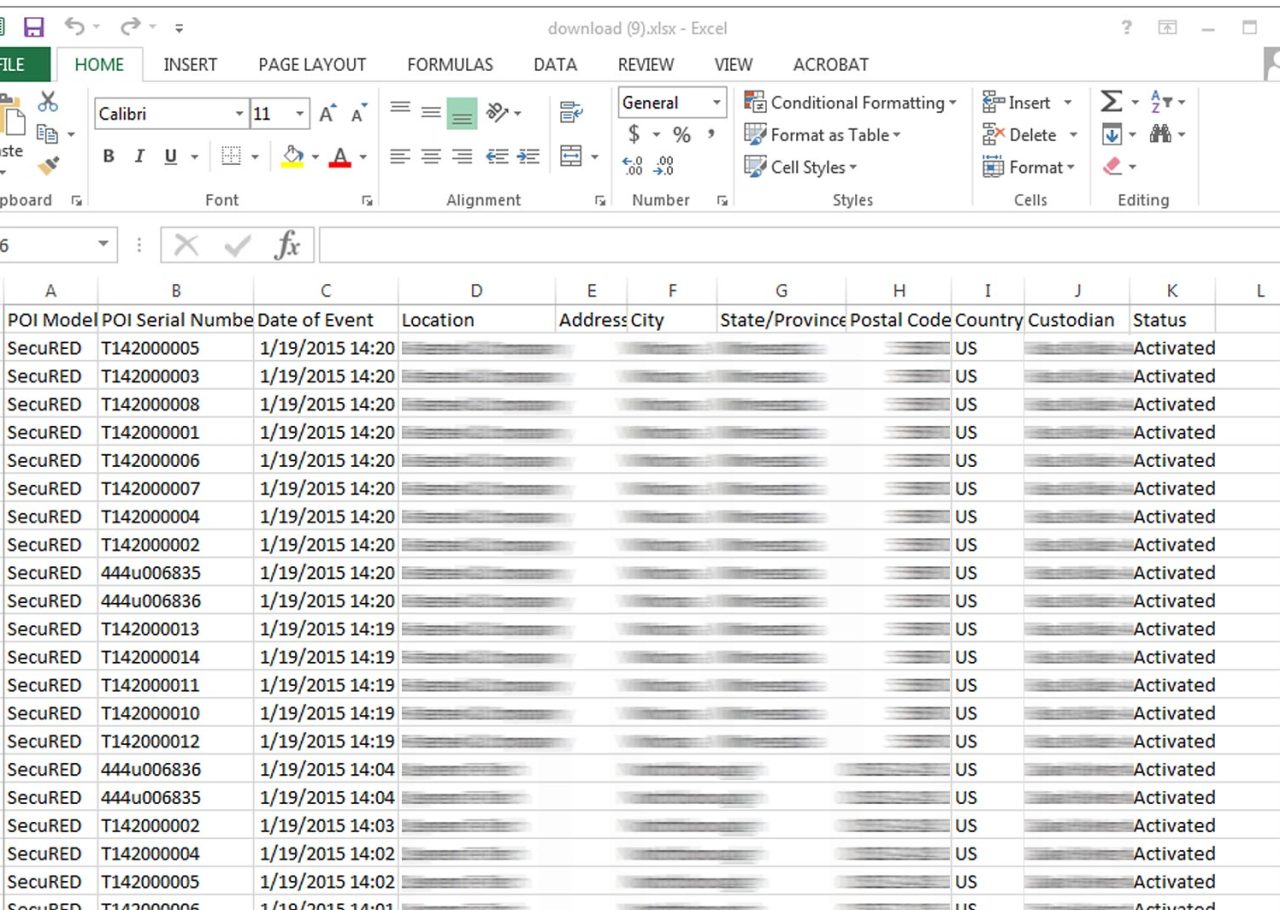Viewport: 1280px width, 910px height.
Task: Center-align the selected cell contents
Action: (431, 156)
